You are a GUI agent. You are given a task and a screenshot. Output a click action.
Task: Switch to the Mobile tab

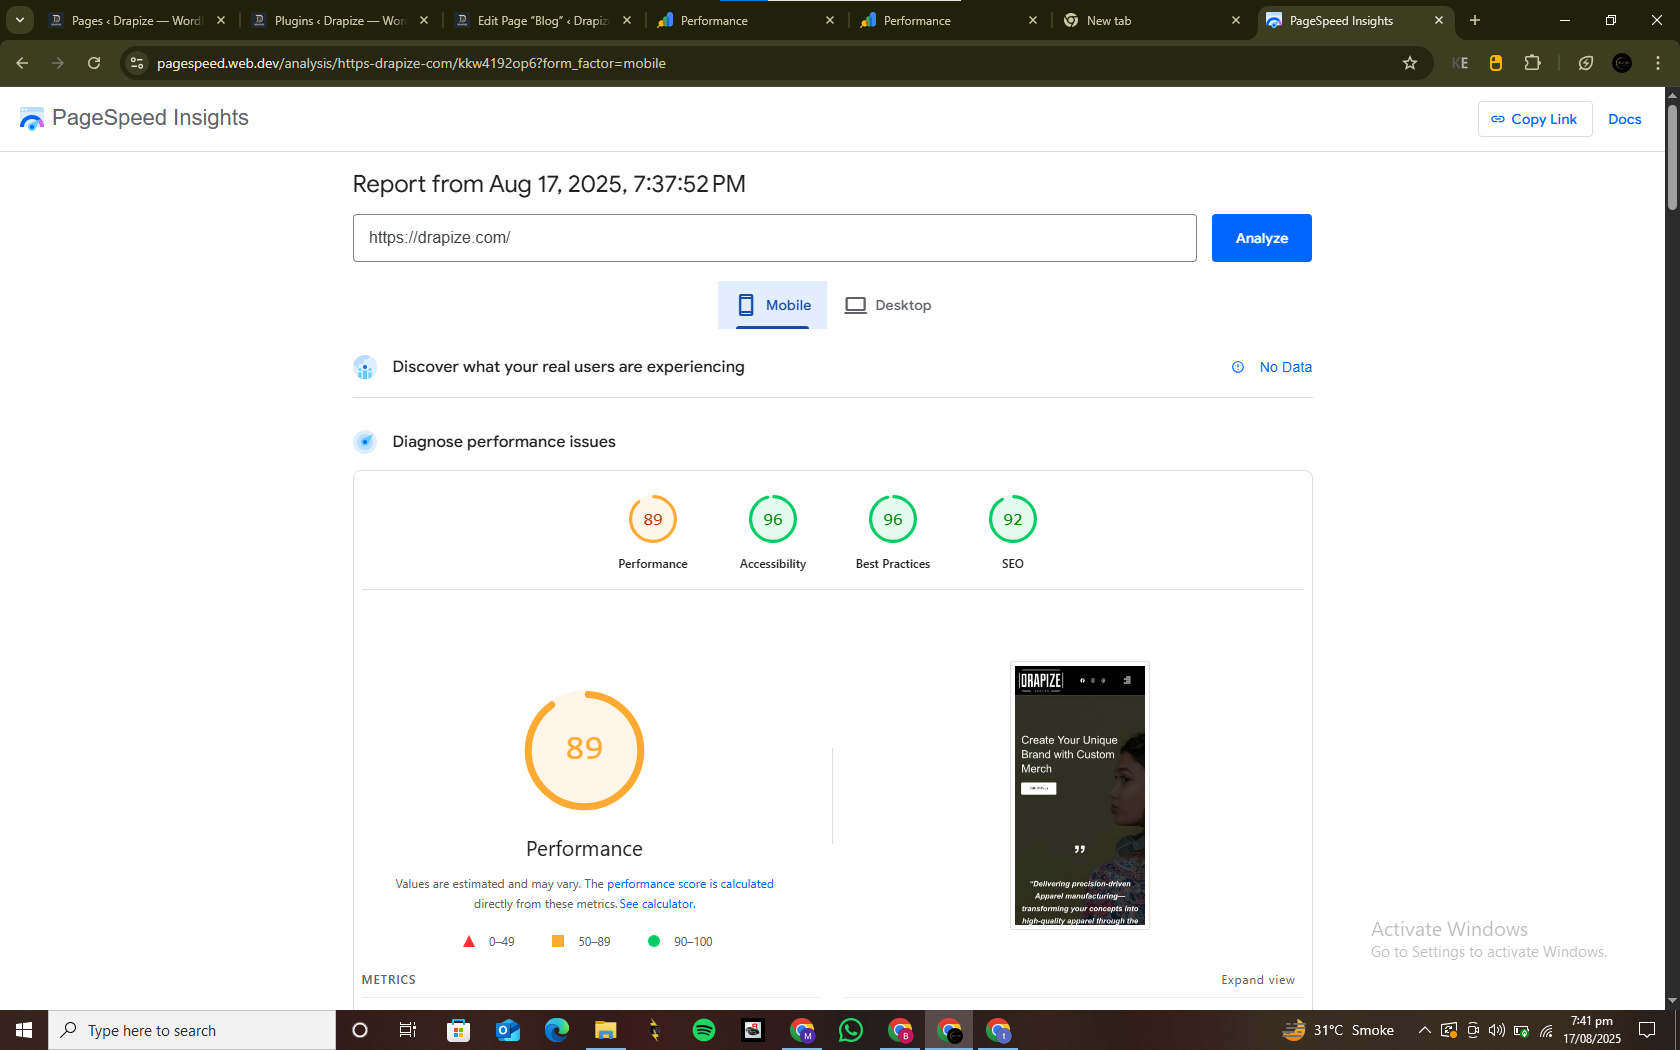772,305
